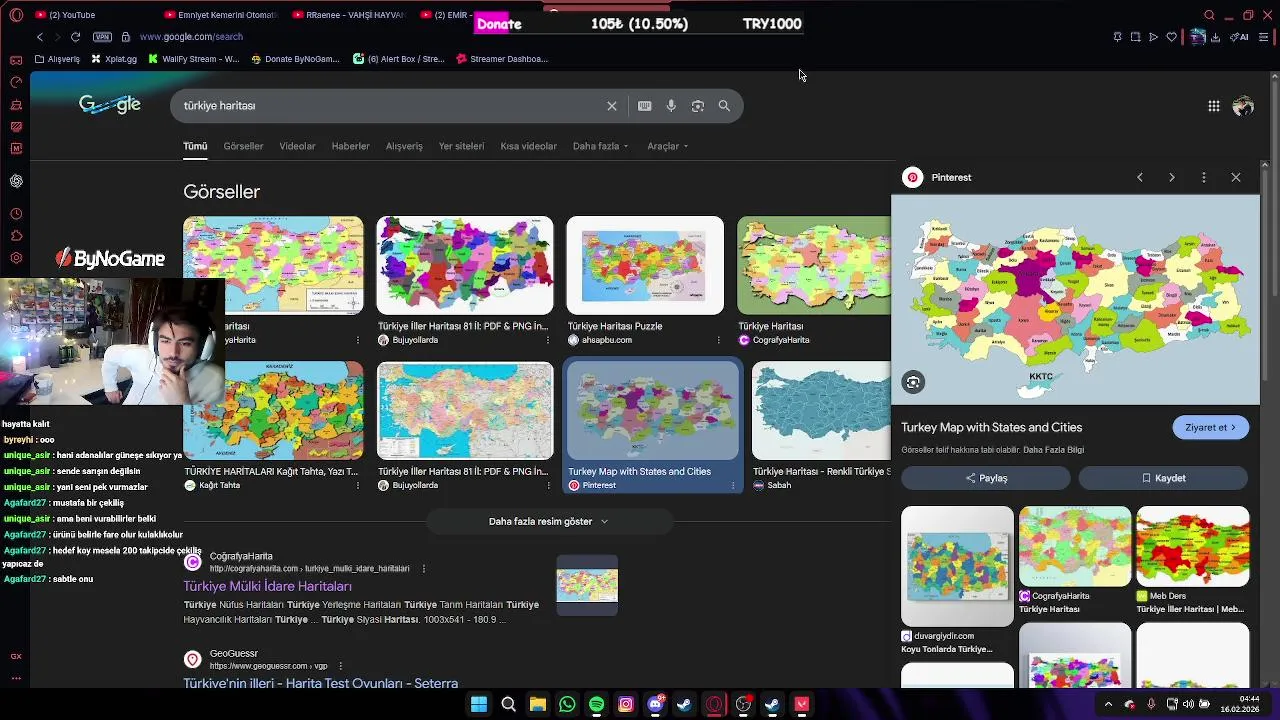The width and height of the screenshot is (1280, 720).
Task: Open Instagram from the taskbar
Action: coord(626,704)
